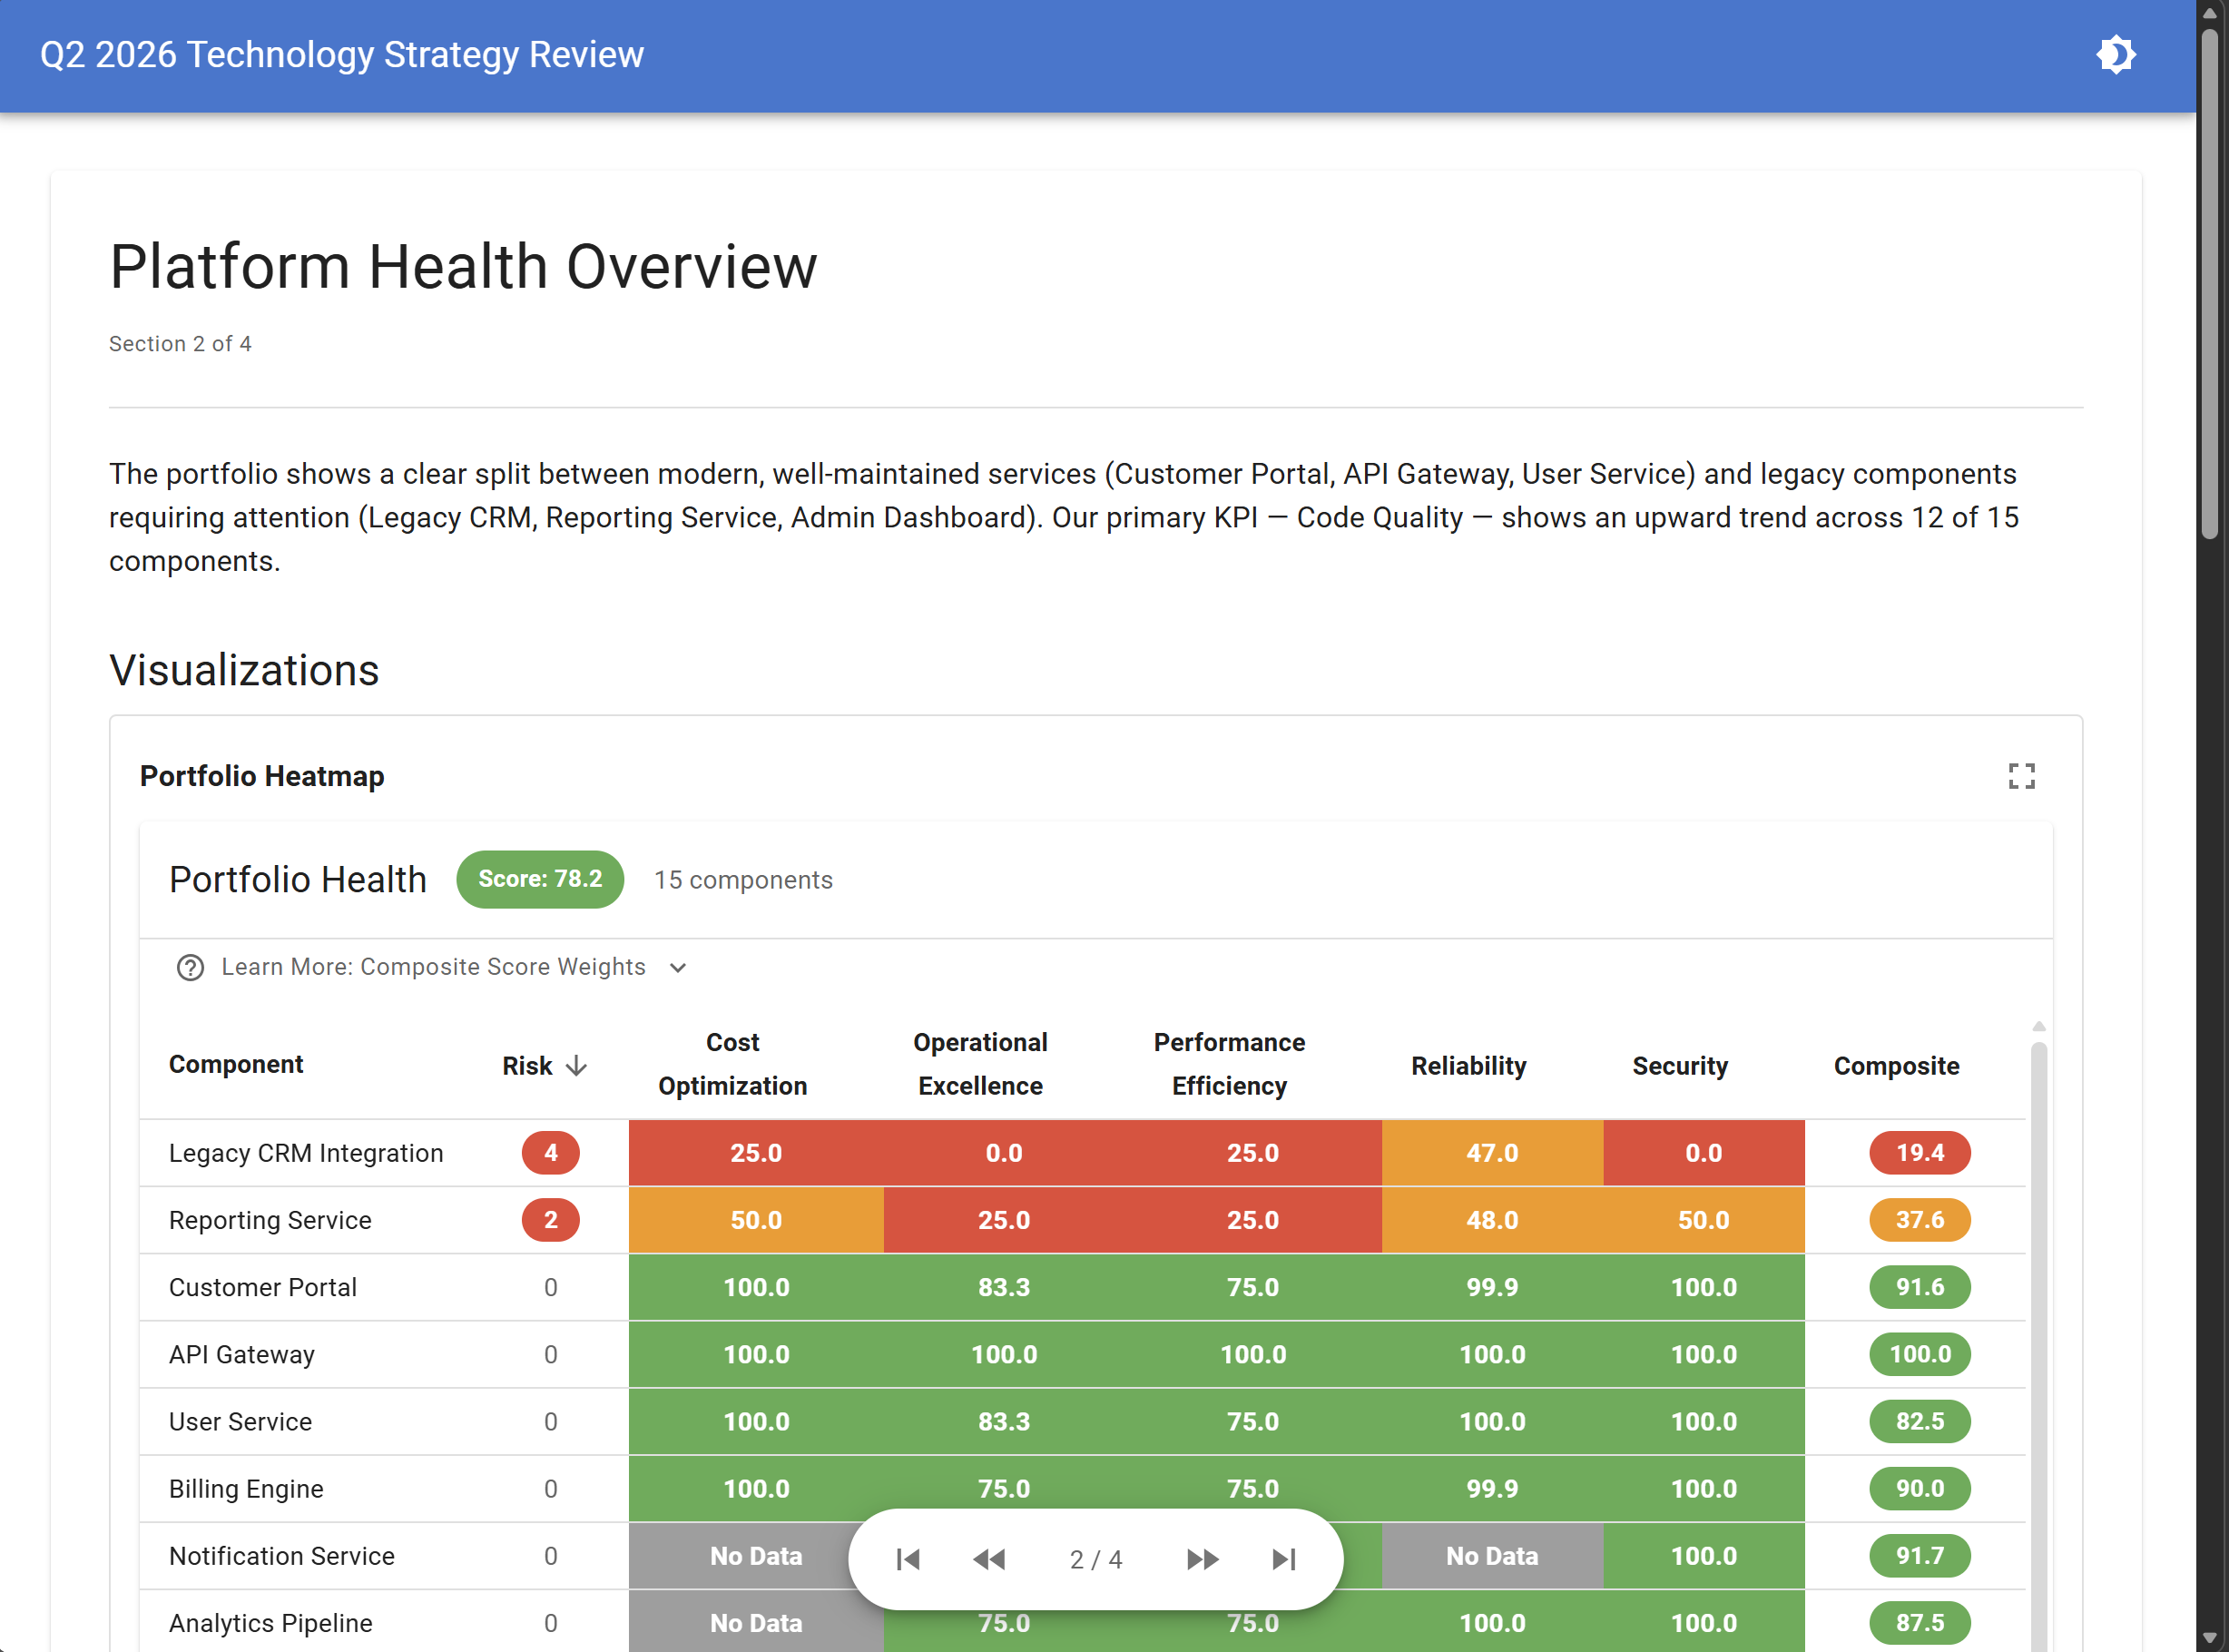Viewport: 2229px width, 1652px height.
Task: Sort by the Cost Optimization column header
Action: [733, 1064]
